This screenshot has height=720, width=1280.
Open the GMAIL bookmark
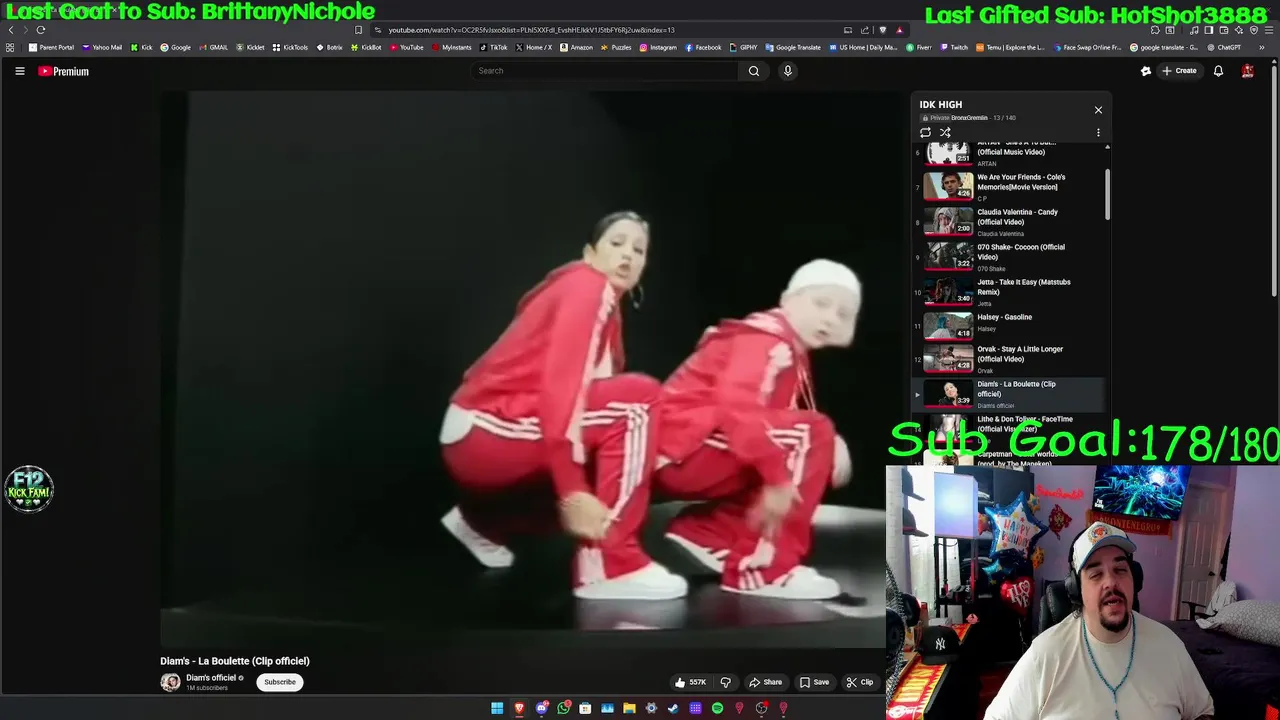(213, 47)
